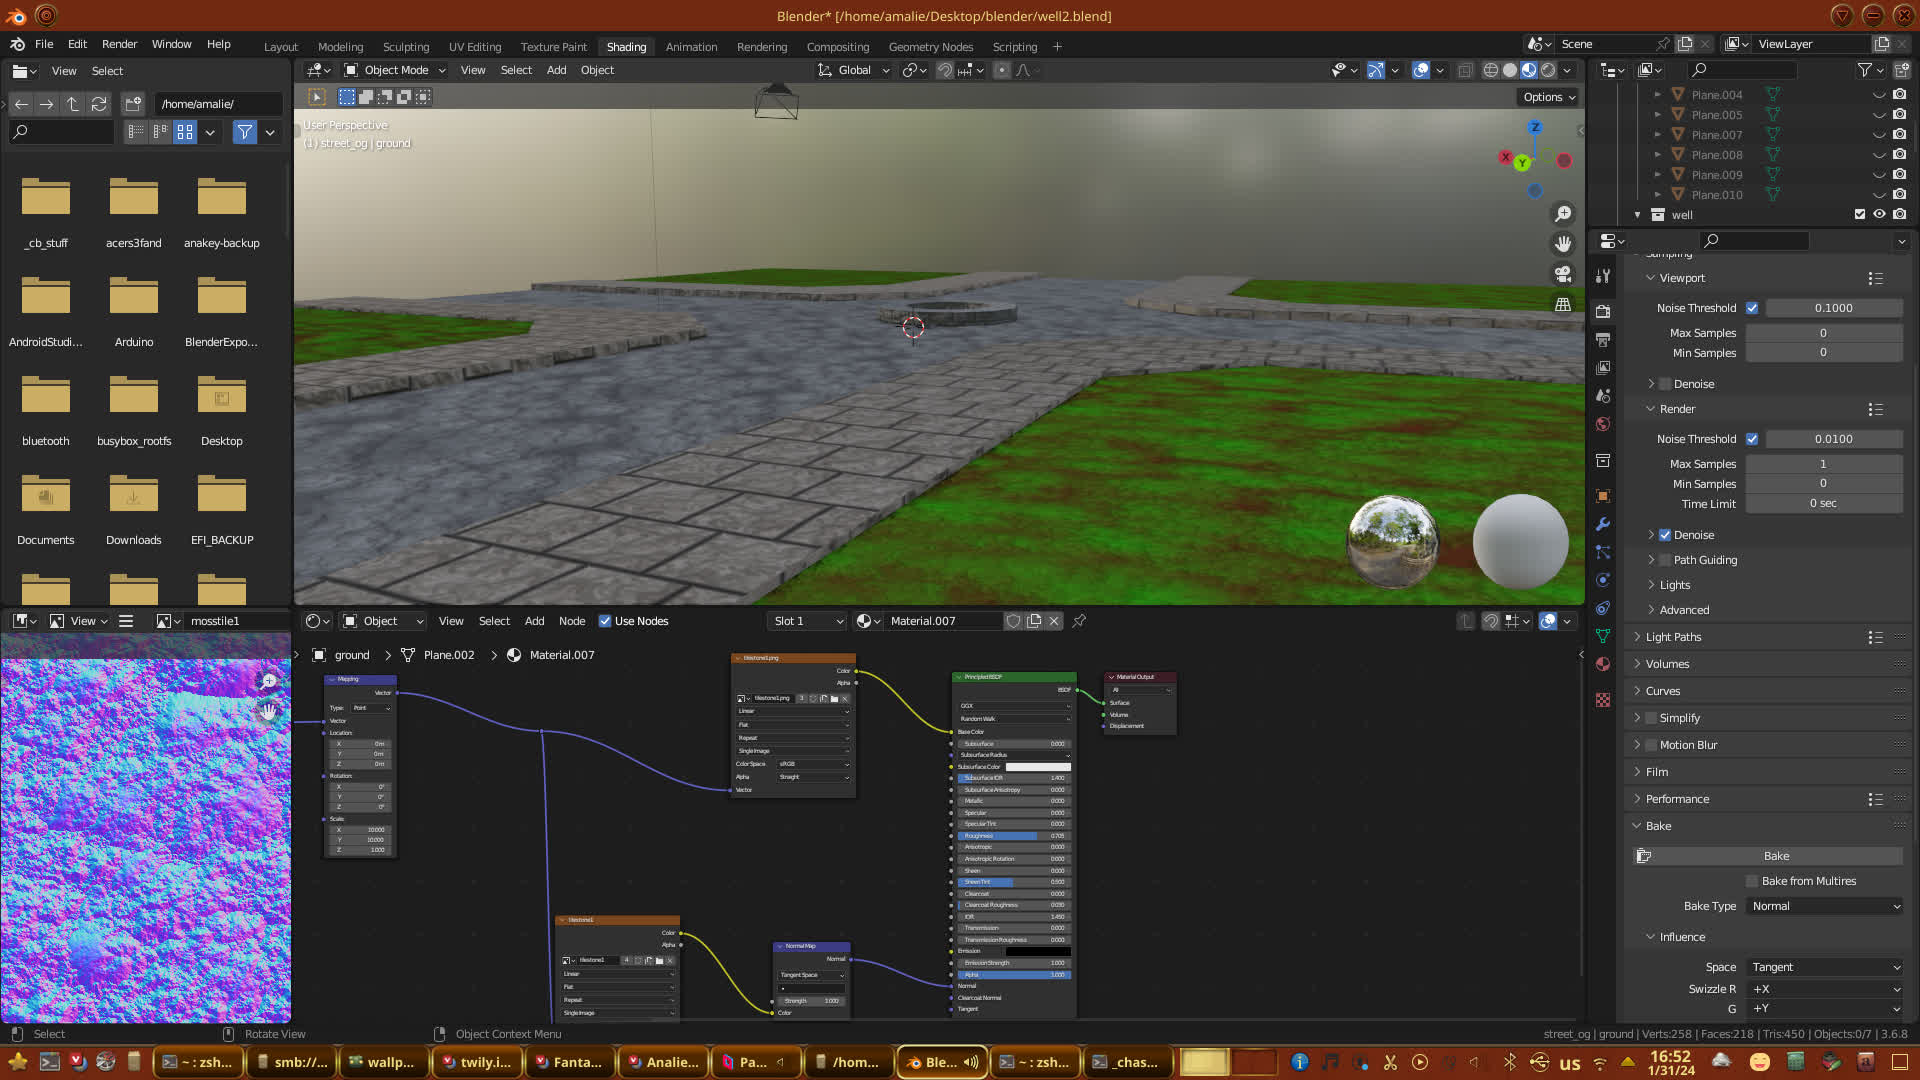Open the Render properties tab icon

point(1603,311)
